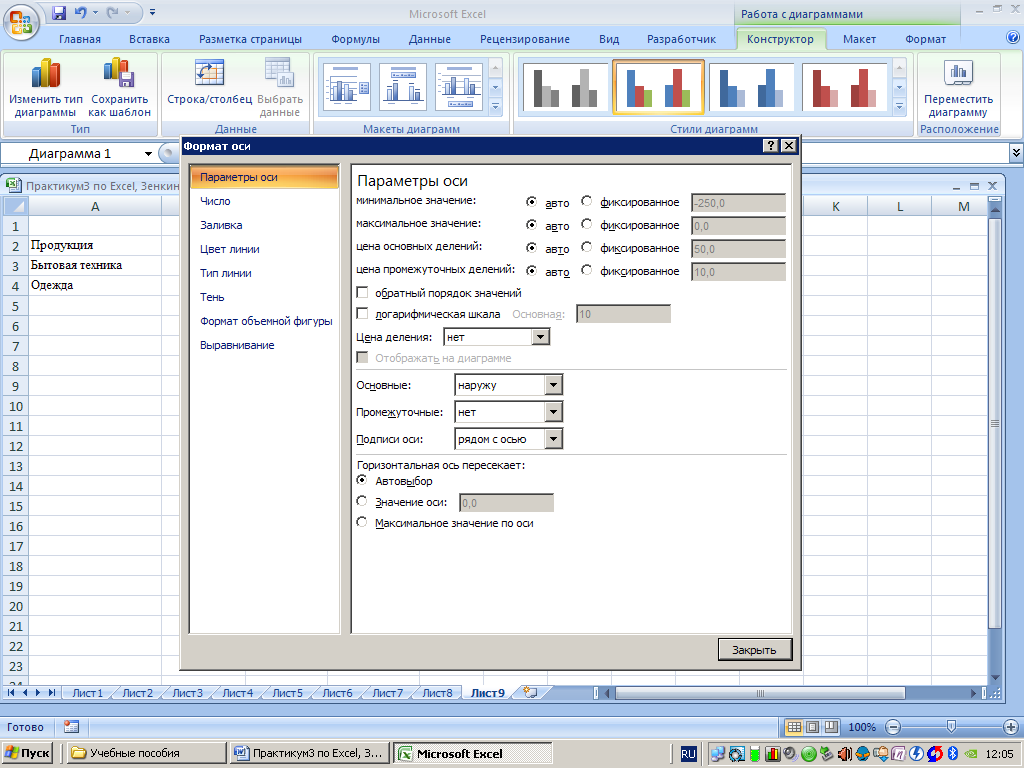
Task: Click the NVIDIA tray icon
Action: [972, 754]
